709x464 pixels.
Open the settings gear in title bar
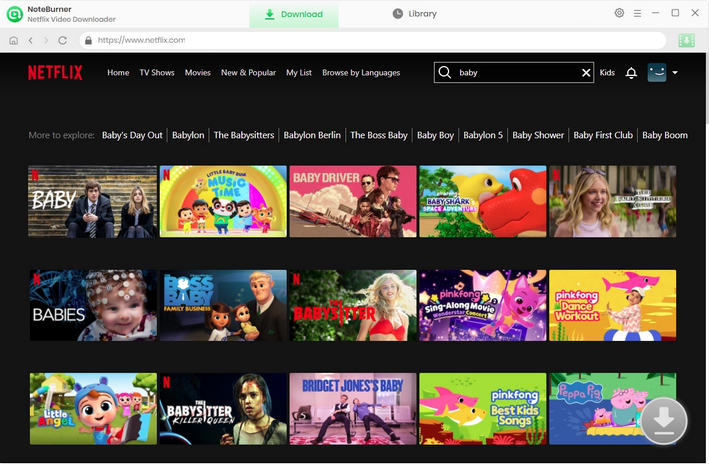pos(619,13)
